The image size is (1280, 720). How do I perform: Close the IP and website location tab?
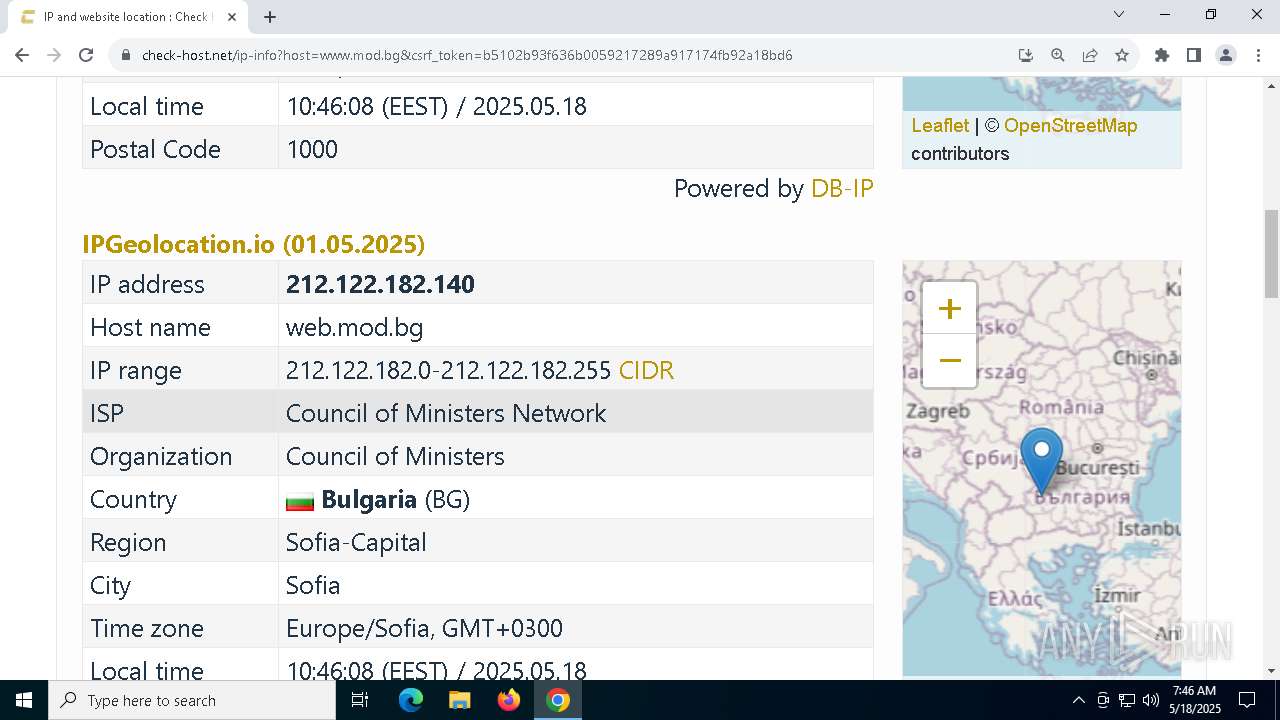point(232,17)
